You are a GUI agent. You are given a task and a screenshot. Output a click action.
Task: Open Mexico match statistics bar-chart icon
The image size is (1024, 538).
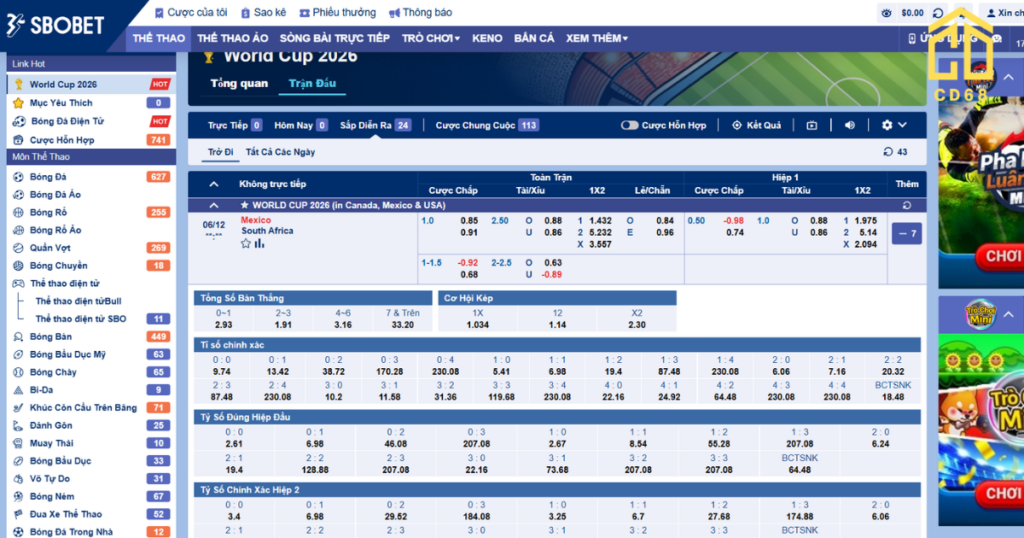pos(259,244)
